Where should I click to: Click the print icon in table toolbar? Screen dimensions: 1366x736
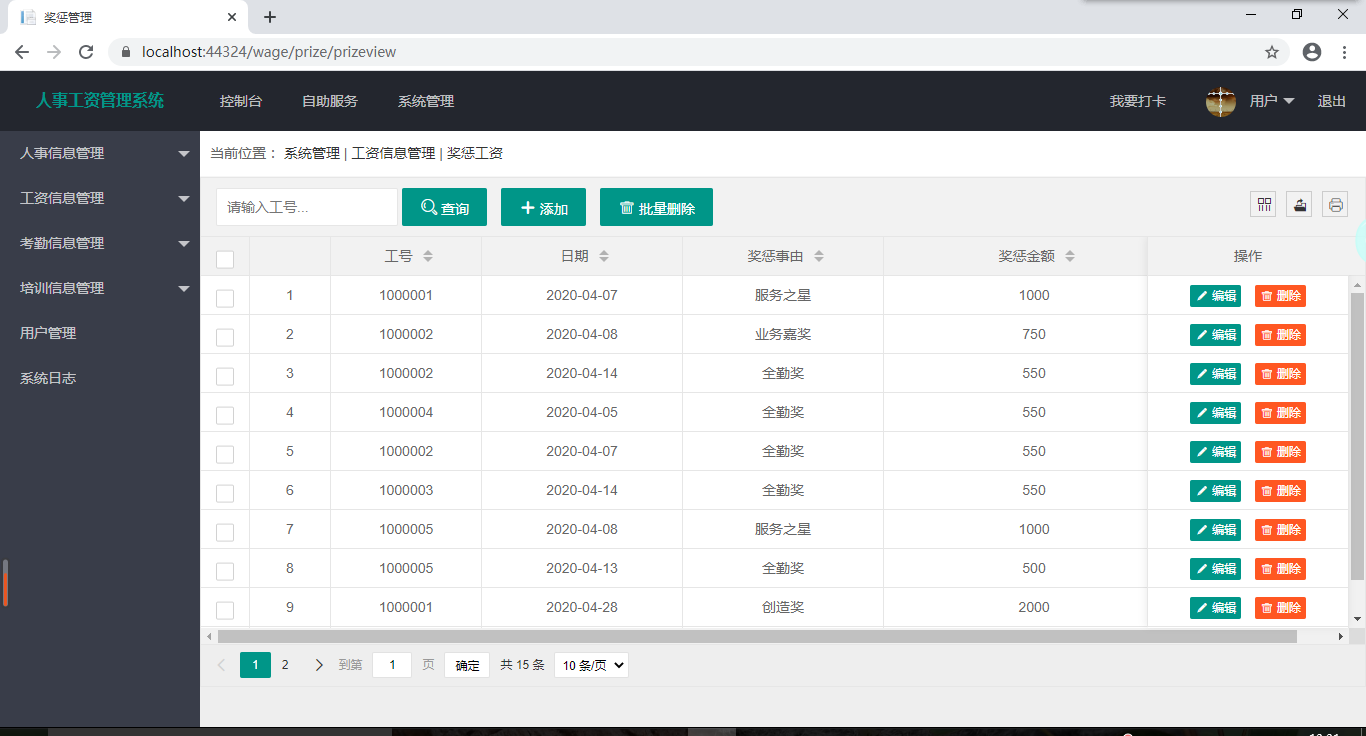click(x=1336, y=205)
